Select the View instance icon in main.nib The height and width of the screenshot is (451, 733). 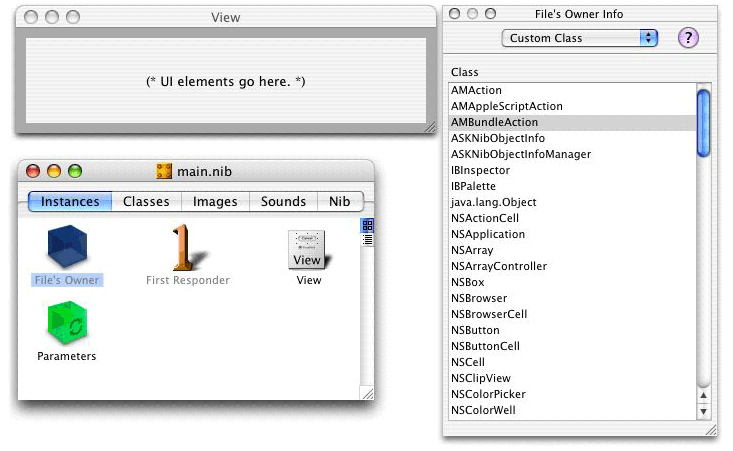[309, 250]
